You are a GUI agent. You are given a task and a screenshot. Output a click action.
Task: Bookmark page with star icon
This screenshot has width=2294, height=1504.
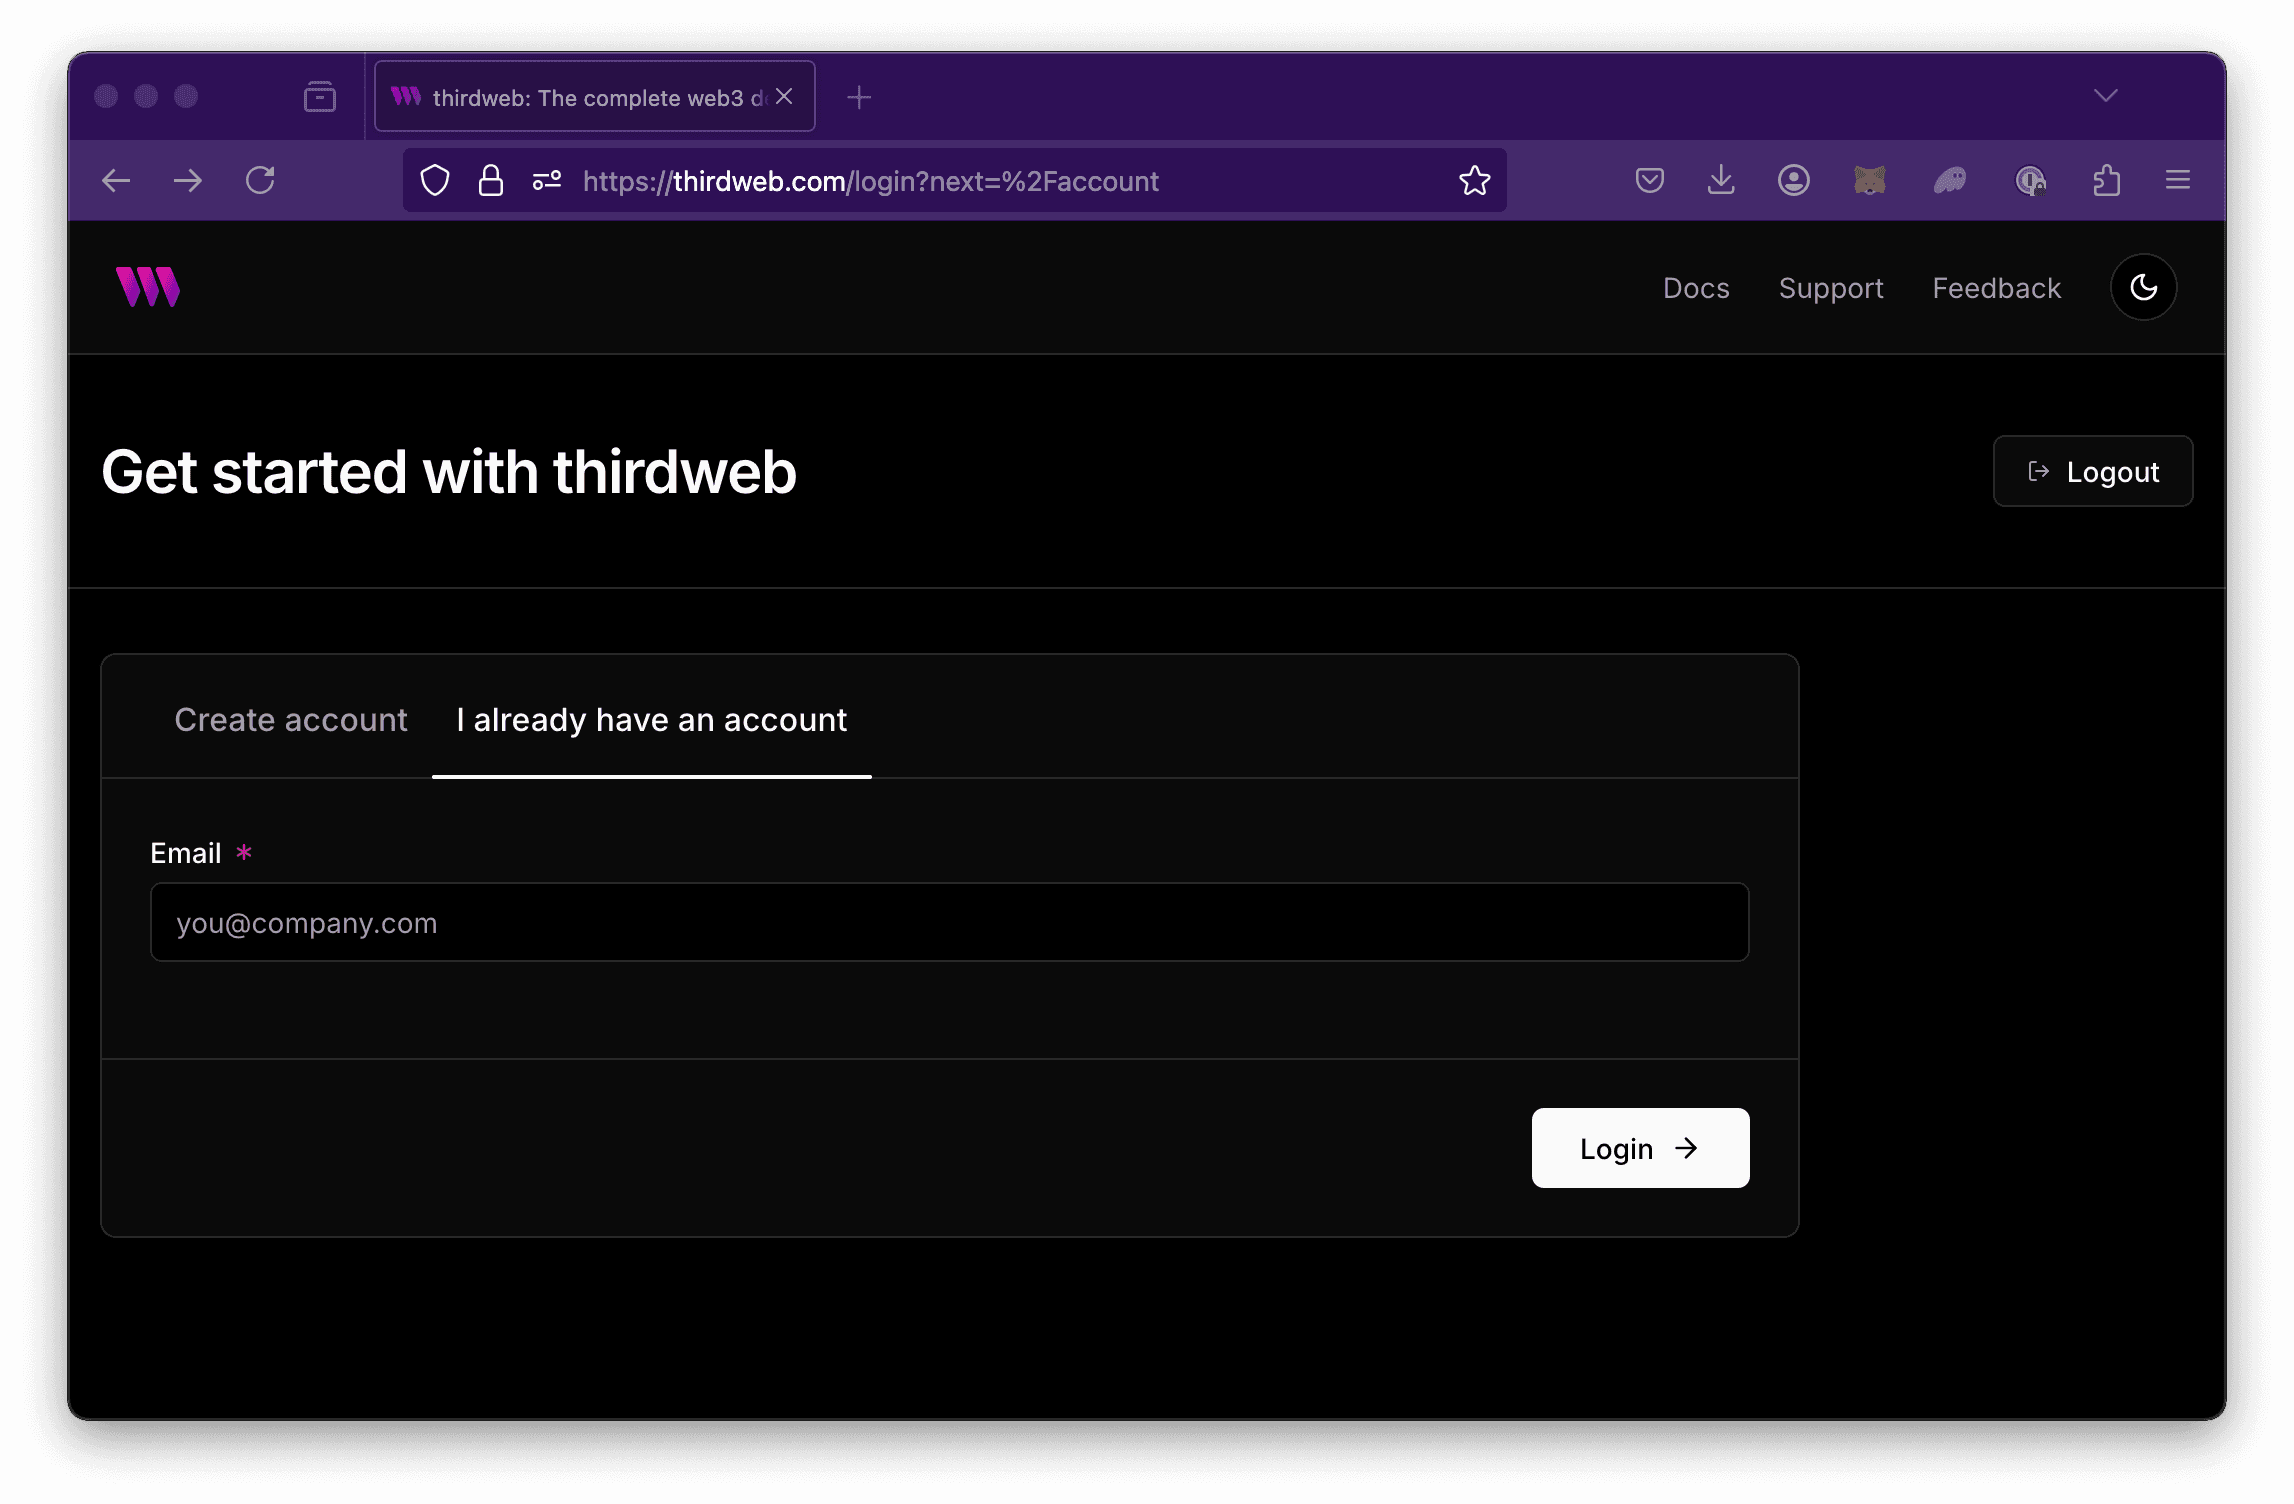[1474, 181]
